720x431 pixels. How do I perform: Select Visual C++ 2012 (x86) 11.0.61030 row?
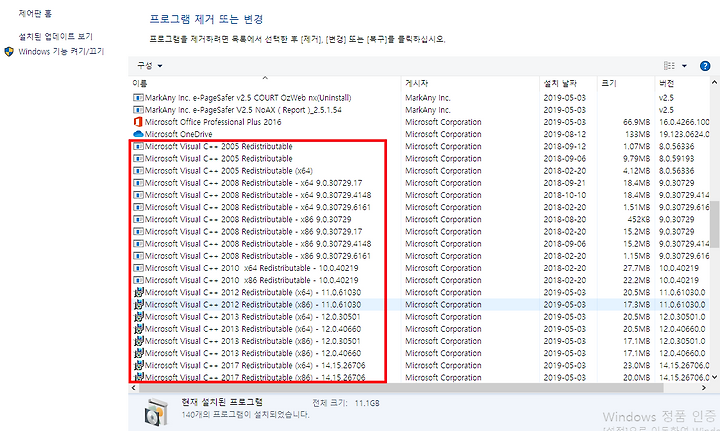pyautogui.click(x=420, y=304)
